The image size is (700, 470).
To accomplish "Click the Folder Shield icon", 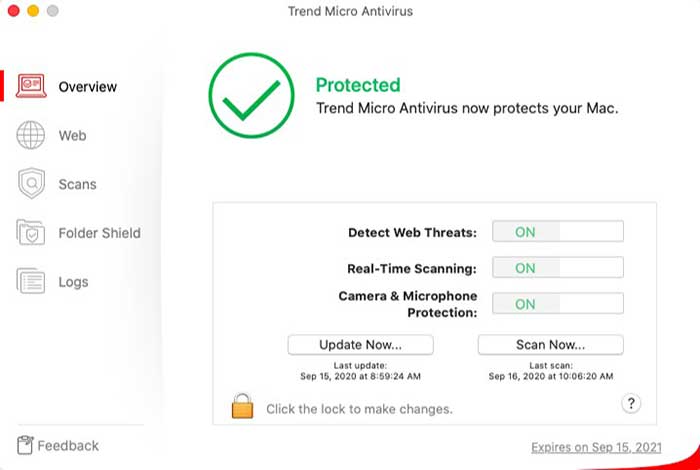I will [31, 233].
